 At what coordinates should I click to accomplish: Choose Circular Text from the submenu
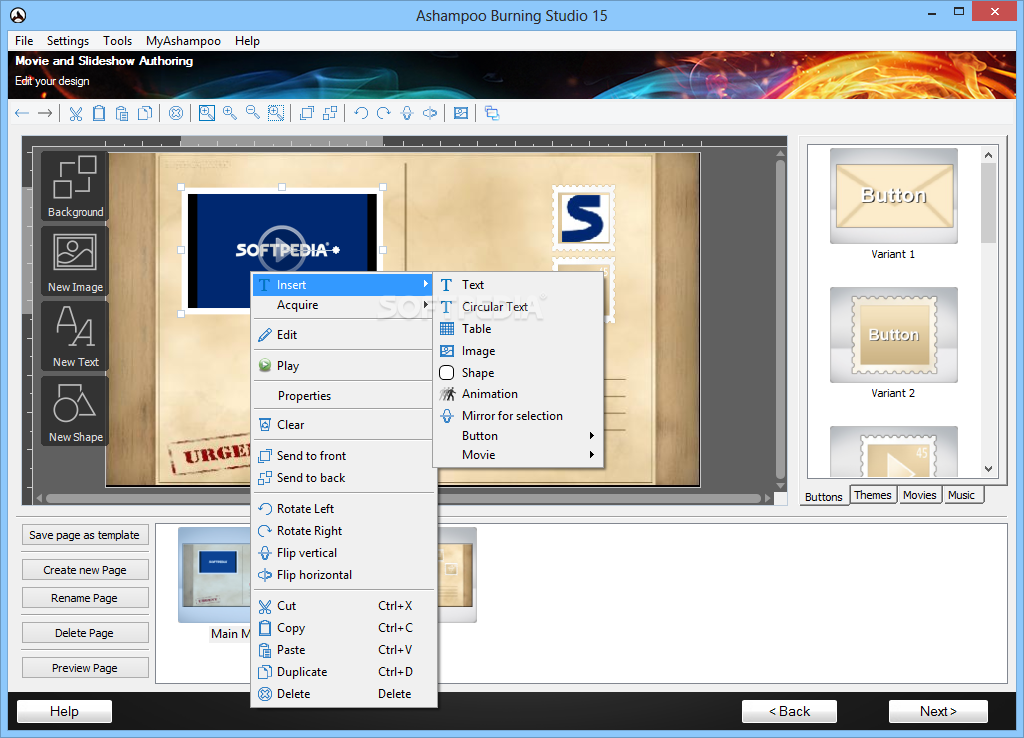pos(518,306)
